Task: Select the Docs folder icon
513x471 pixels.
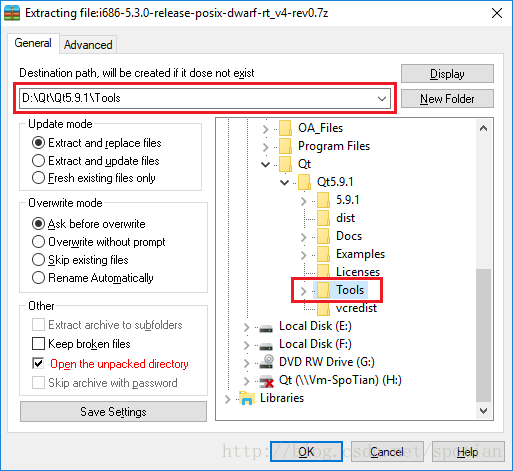Action: (323, 236)
